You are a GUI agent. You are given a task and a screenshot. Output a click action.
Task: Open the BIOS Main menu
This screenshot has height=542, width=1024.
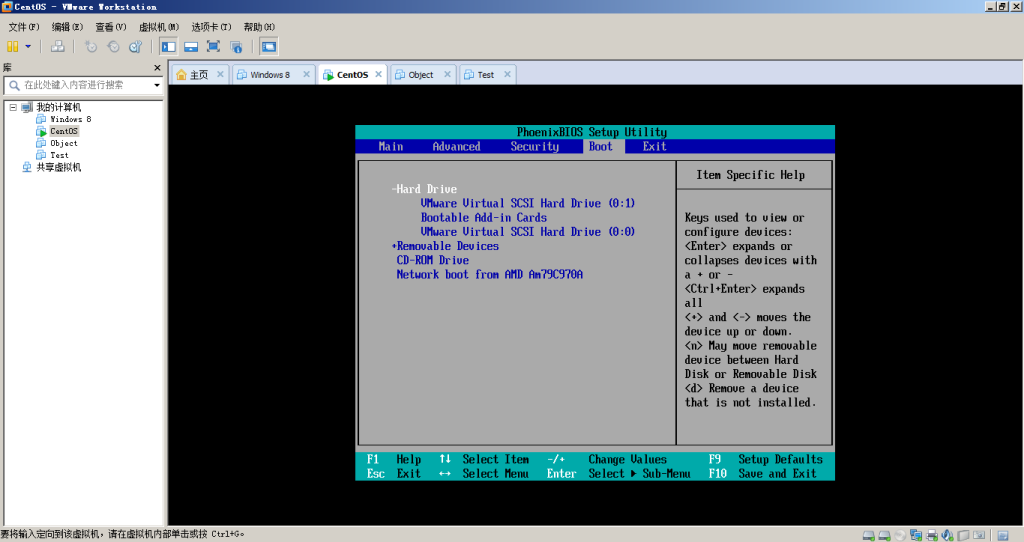point(391,146)
